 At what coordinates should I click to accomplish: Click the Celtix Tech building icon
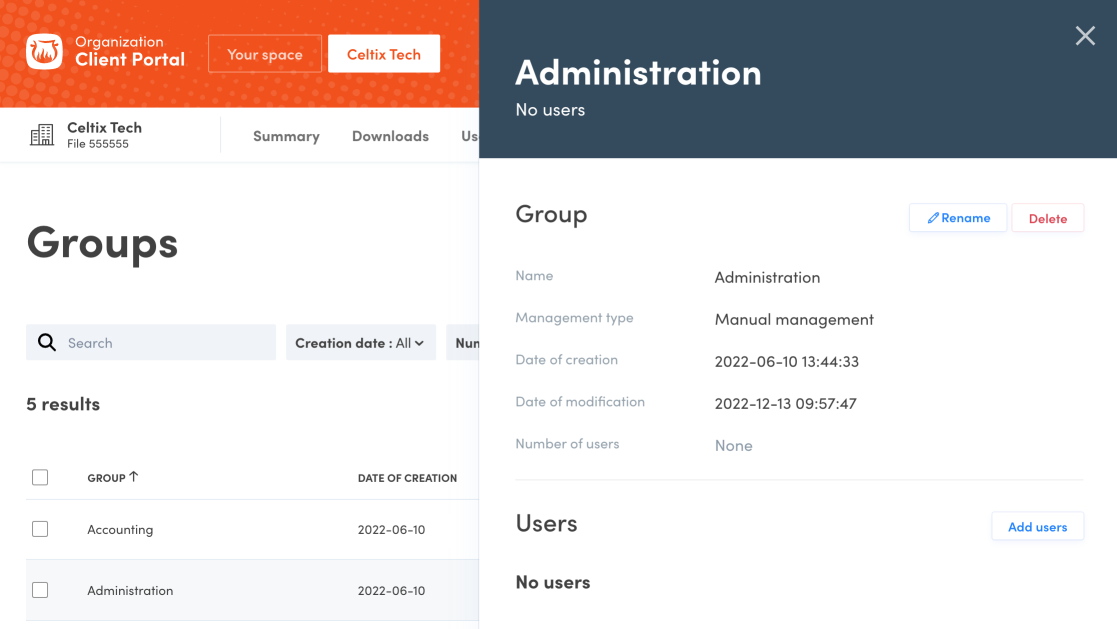[42, 135]
